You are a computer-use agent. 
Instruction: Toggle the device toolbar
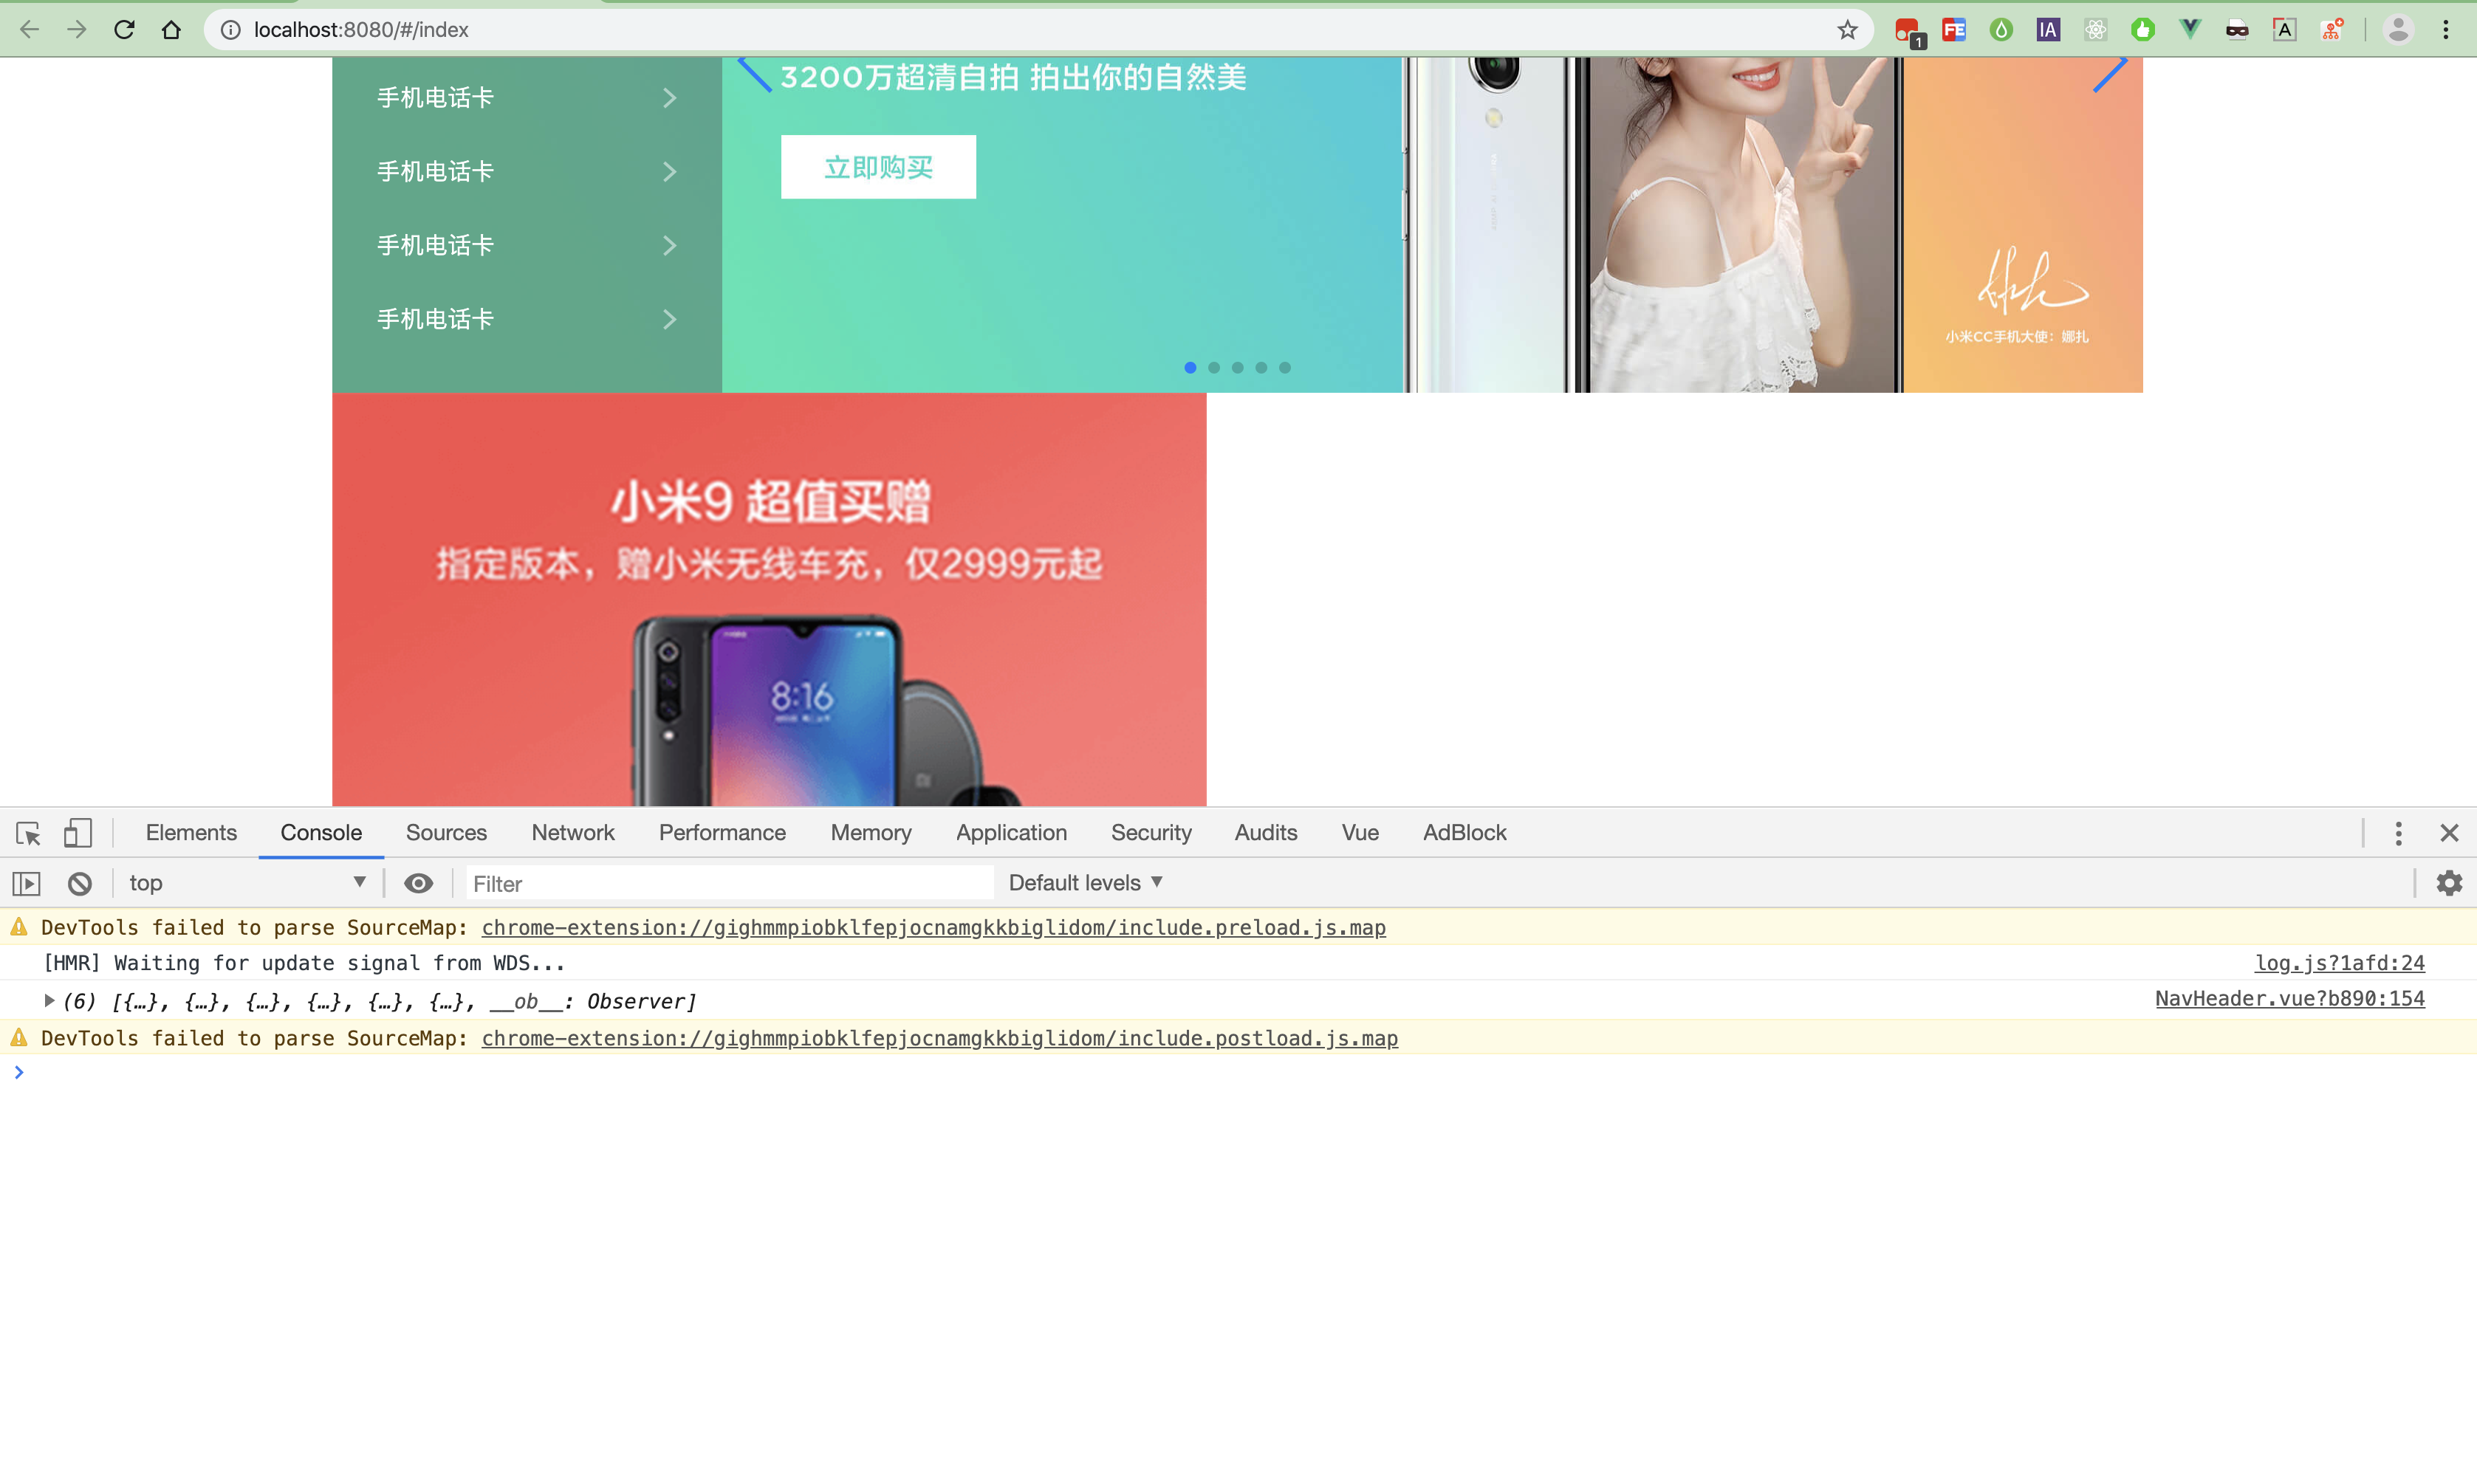click(x=77, y=832)
